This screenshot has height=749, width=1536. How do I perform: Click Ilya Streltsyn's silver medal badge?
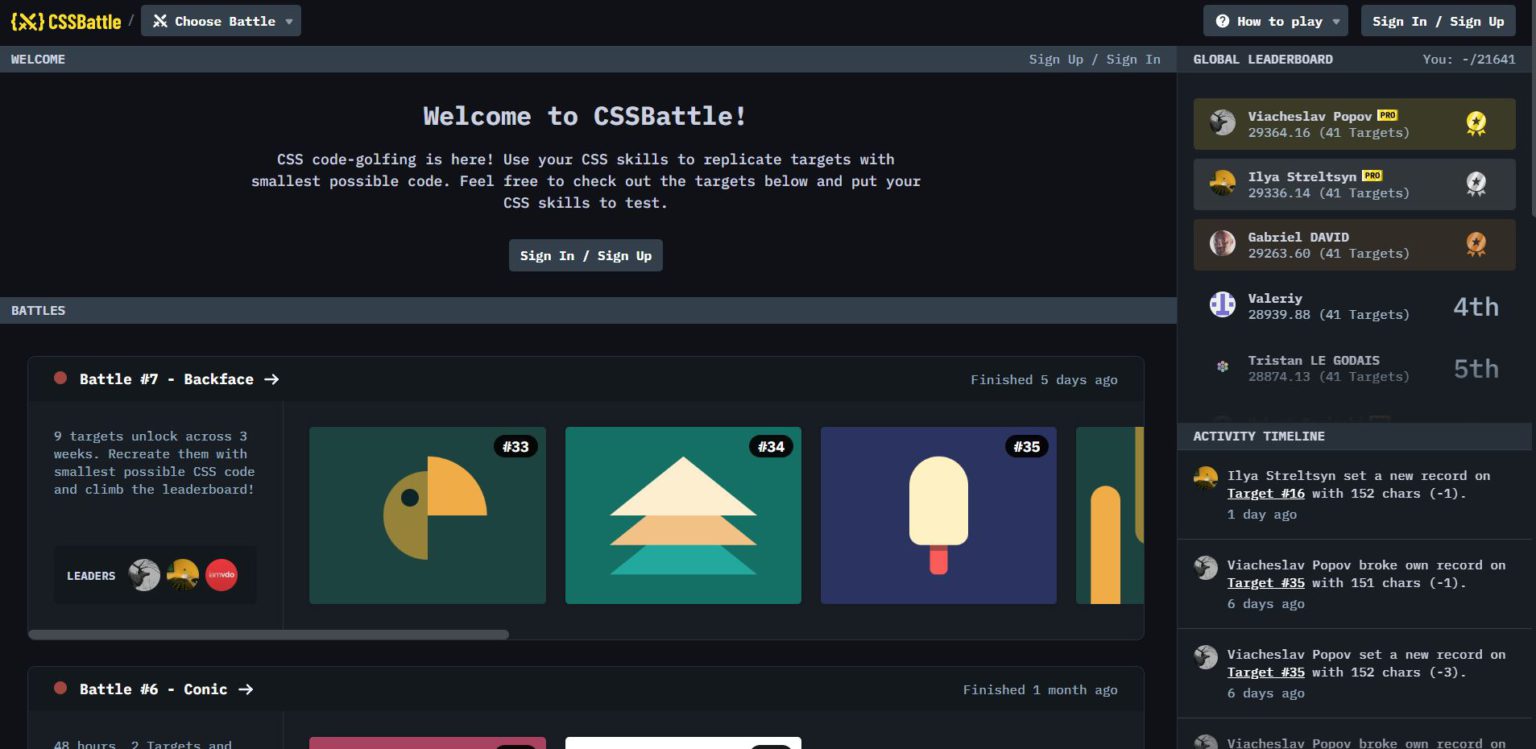(1475, 184)
